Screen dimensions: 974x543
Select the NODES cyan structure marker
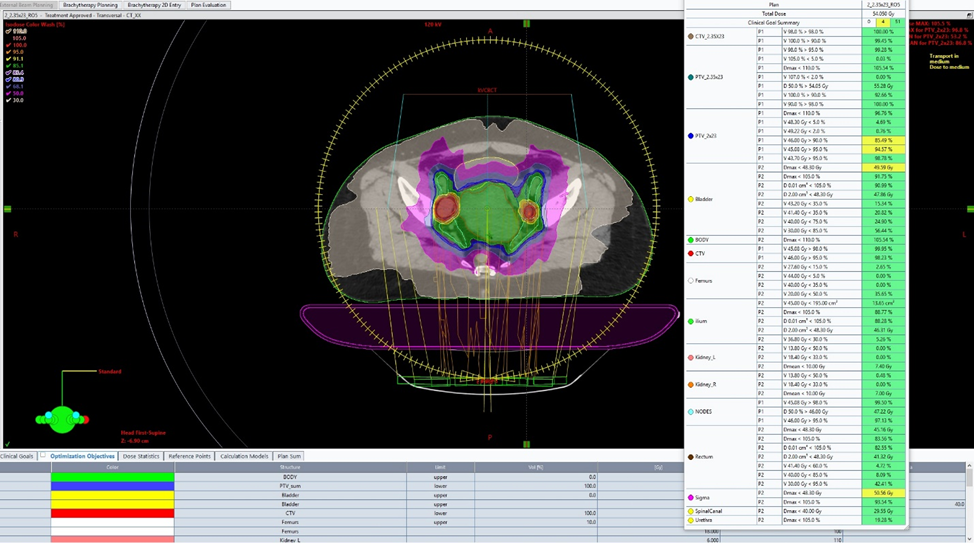(x=689, y=411)
